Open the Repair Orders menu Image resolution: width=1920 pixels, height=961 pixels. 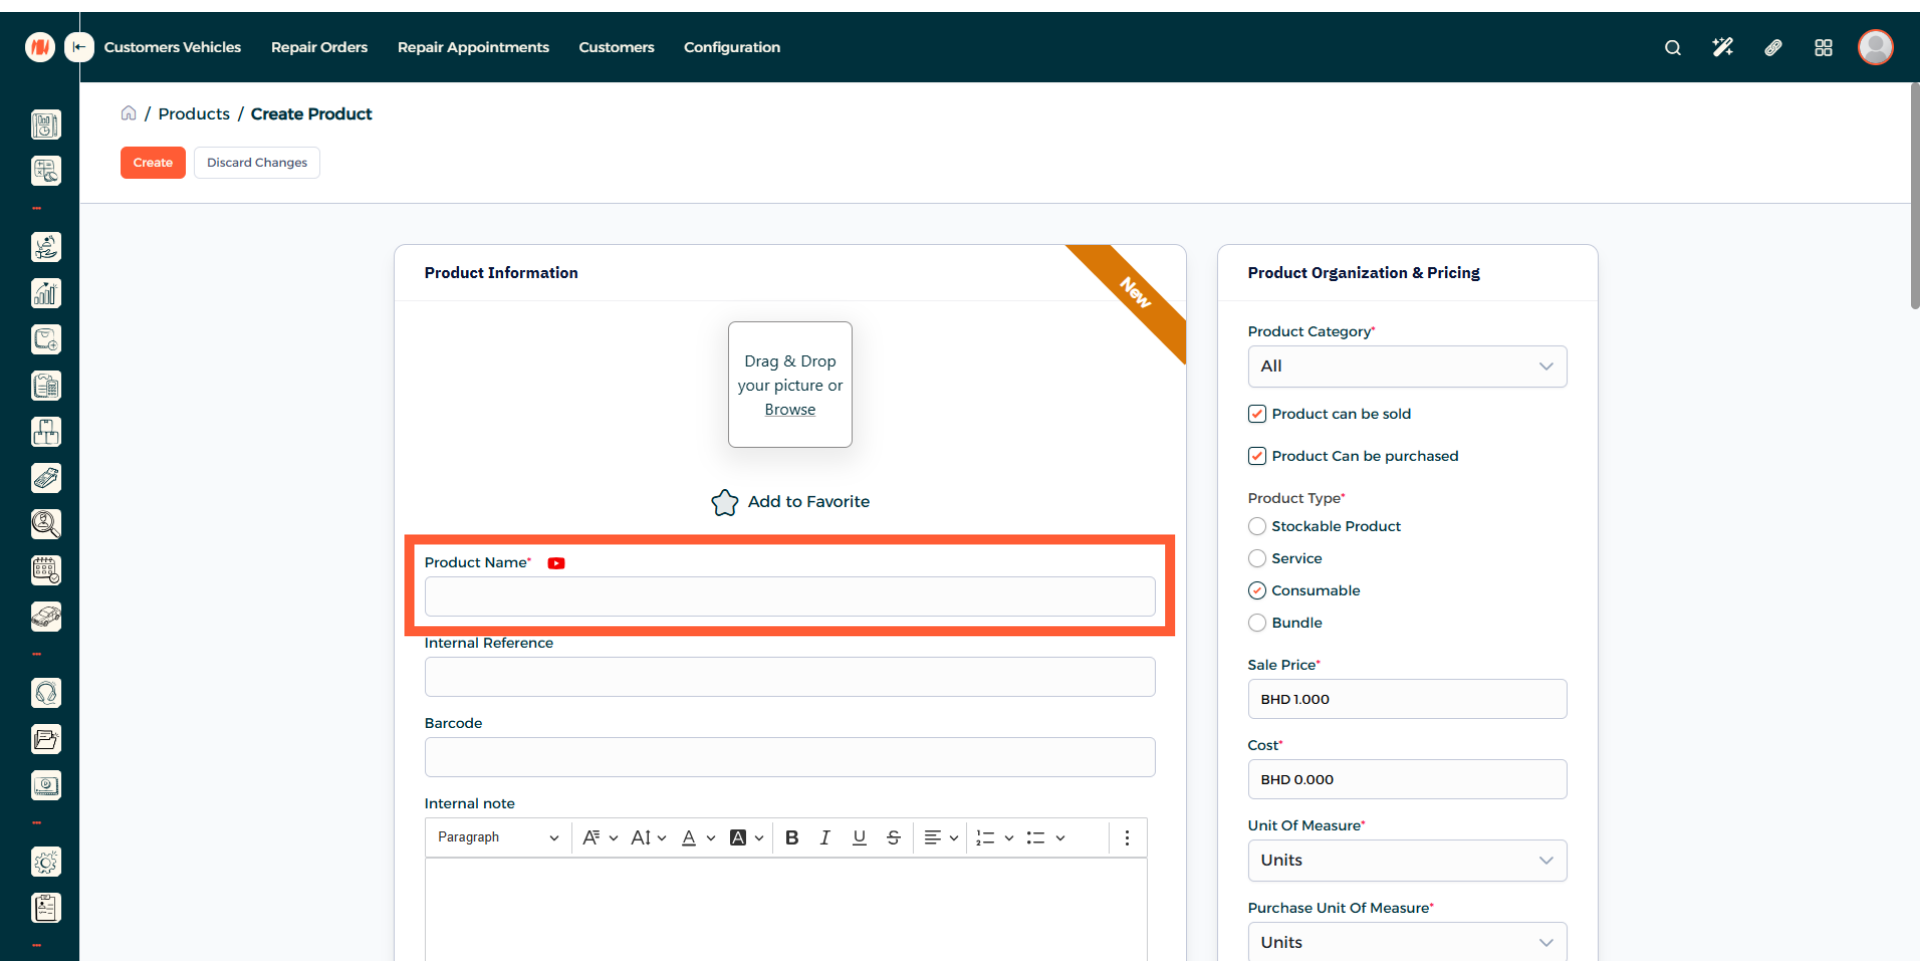(x=319, y=47)
